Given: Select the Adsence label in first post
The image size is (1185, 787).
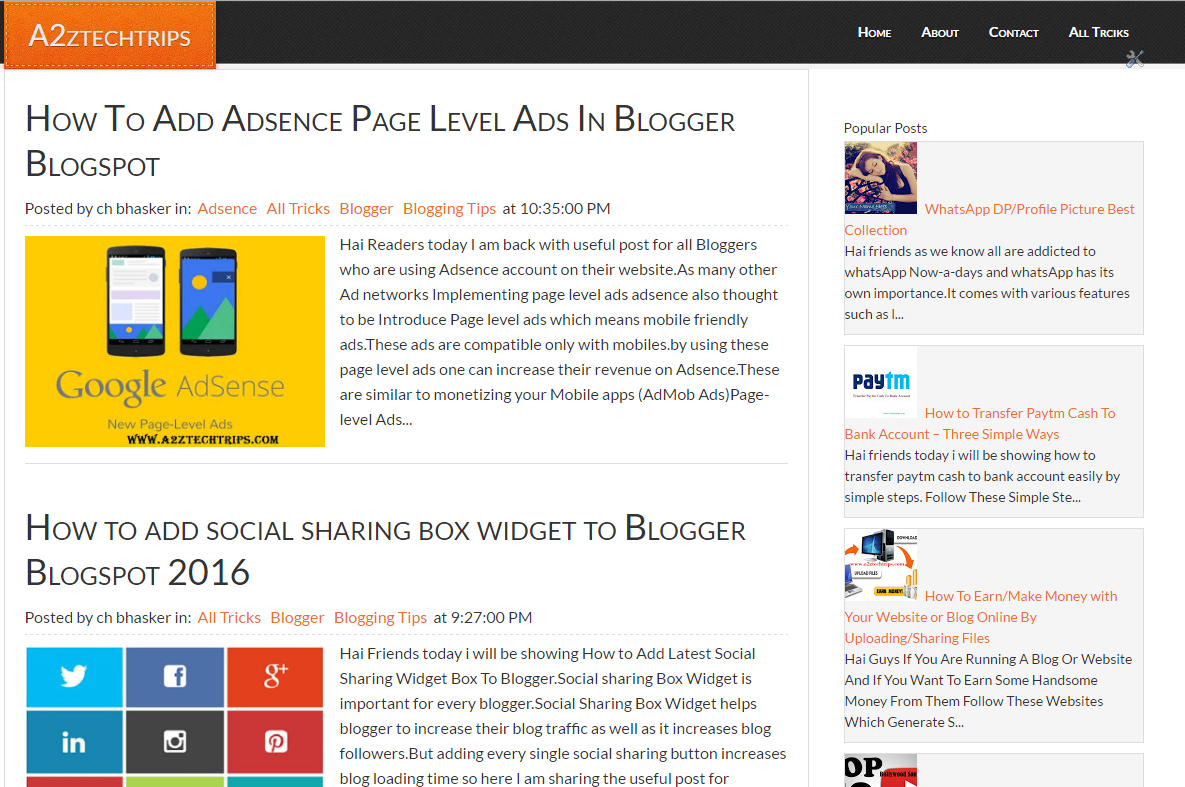Looking at the screenshot, I should [227, 209].
